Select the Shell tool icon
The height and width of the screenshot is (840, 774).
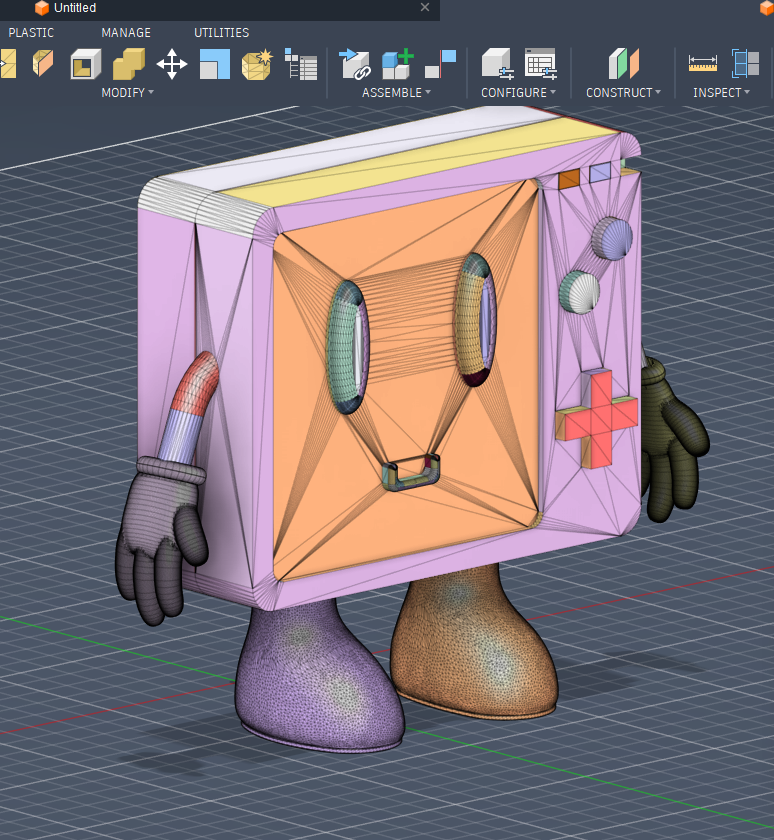tap(86, 64)
